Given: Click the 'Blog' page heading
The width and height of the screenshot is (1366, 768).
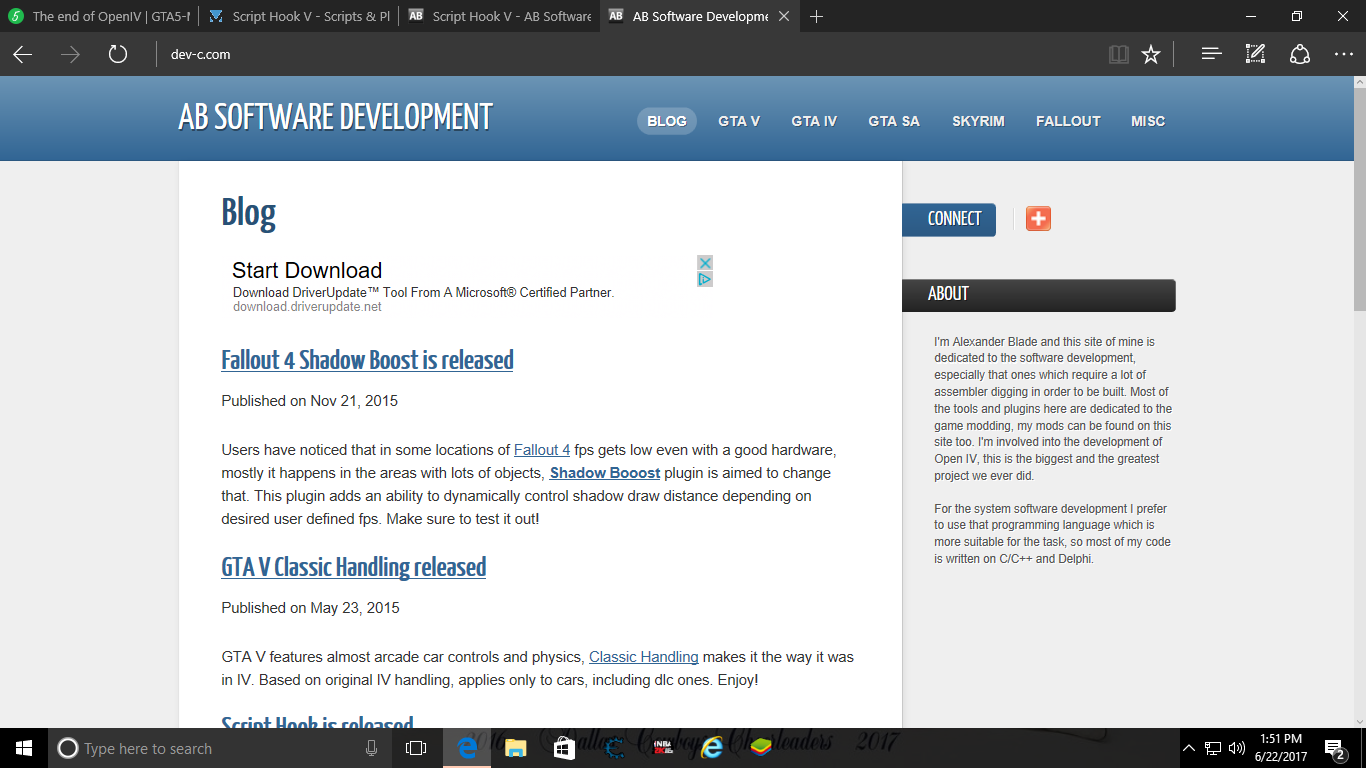Looking at the screenshot, I should point(248,213).
